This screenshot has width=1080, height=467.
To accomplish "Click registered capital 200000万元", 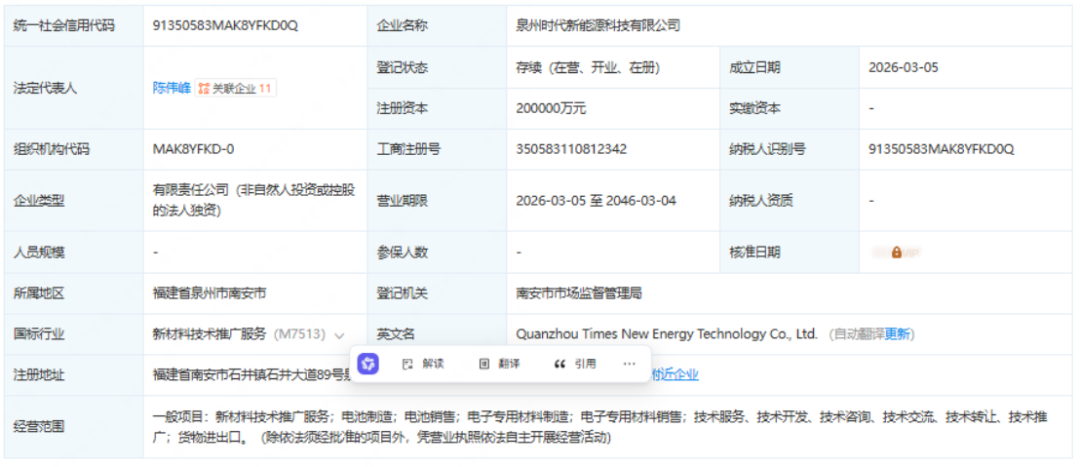I will click(551, 108).
